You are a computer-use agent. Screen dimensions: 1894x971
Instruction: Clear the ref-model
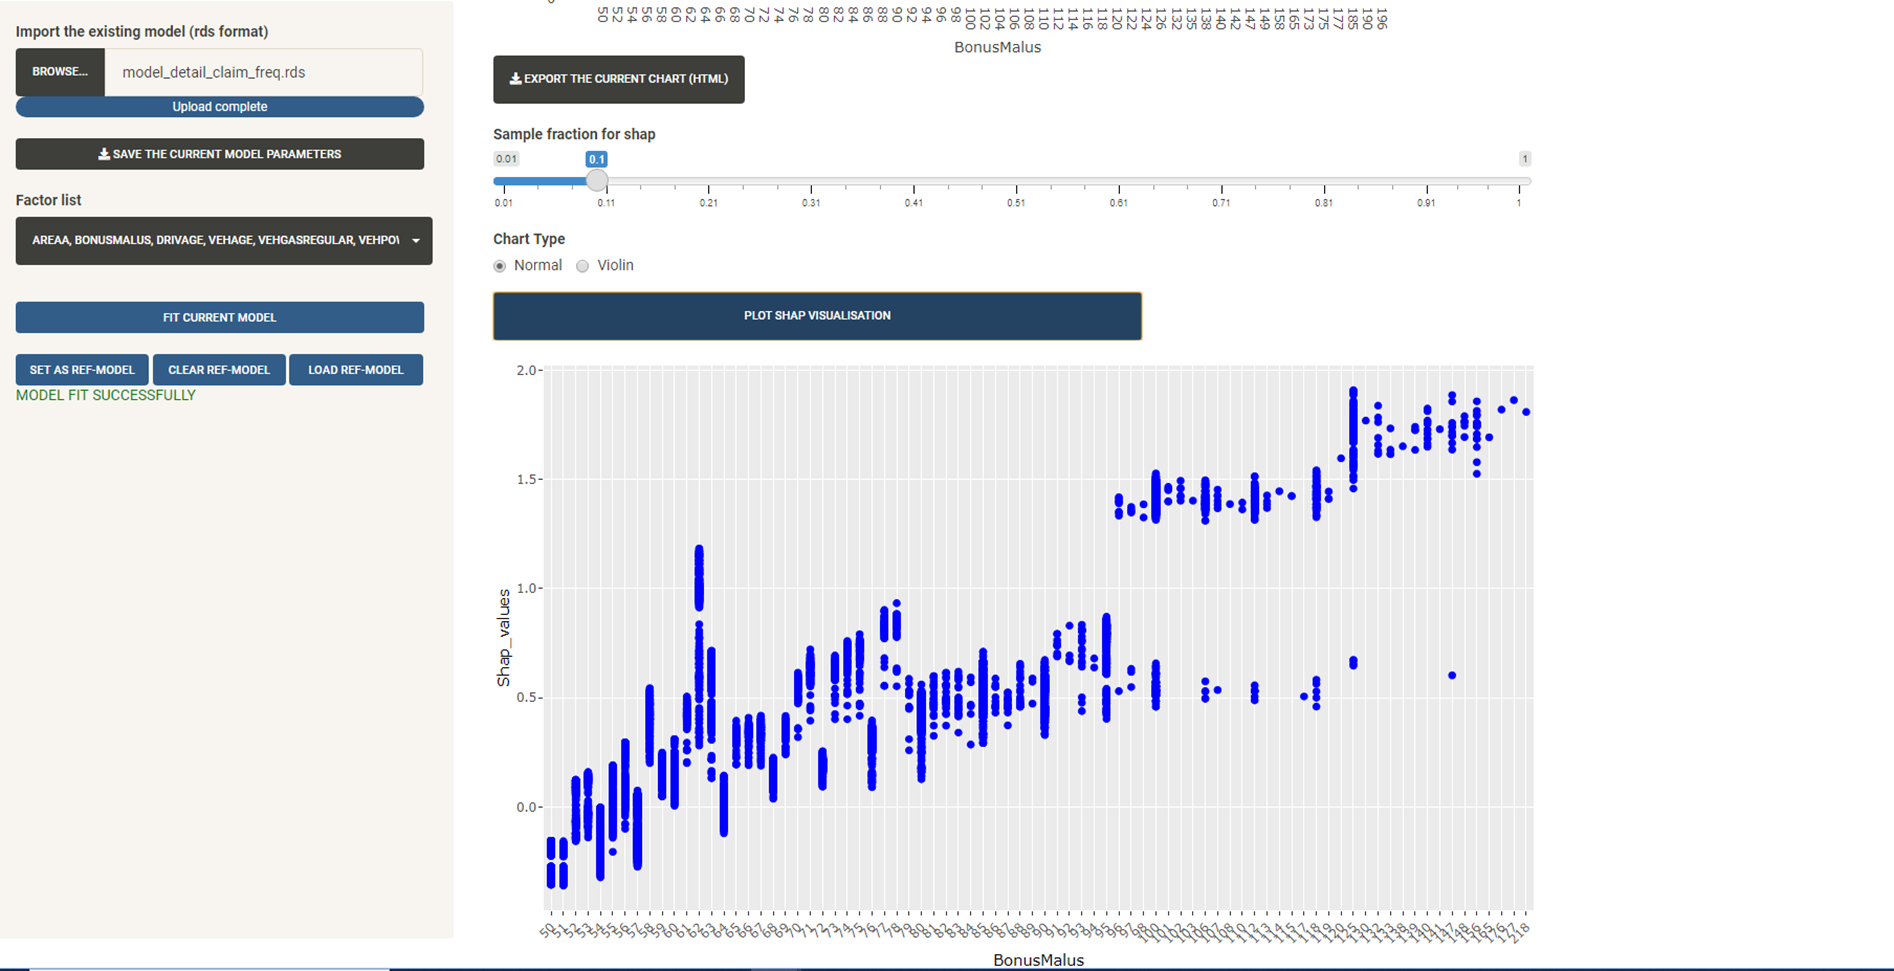pyautogui.click(x=219, y=369)
